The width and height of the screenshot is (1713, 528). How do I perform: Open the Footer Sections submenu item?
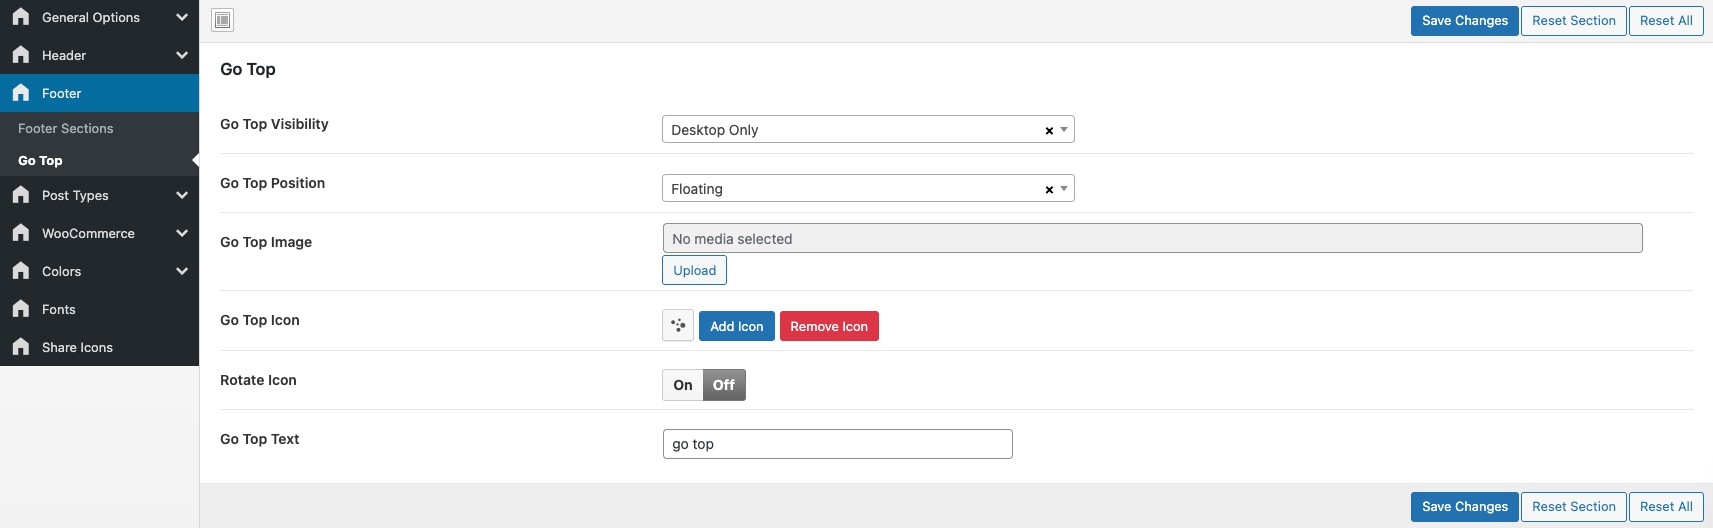click(x=66, y=129)
